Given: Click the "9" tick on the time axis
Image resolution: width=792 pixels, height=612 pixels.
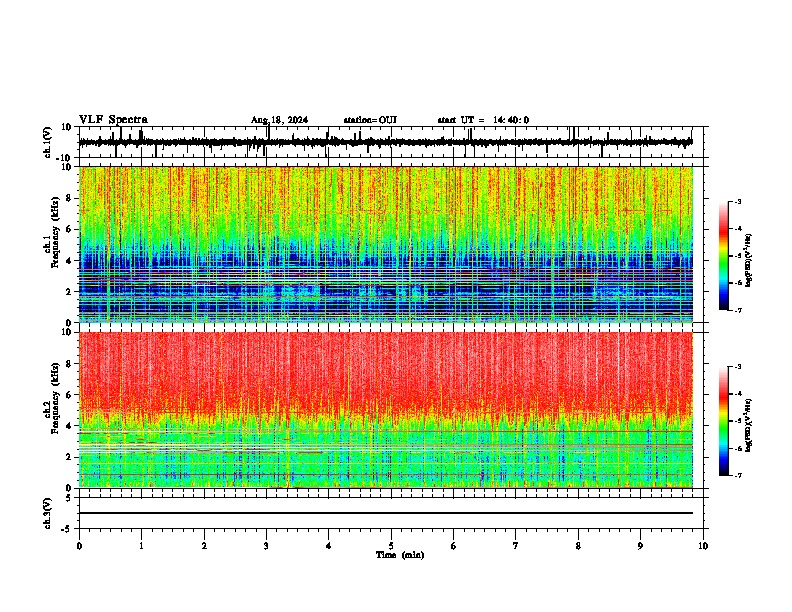Looking at the screenshot, I should [640, 546].
